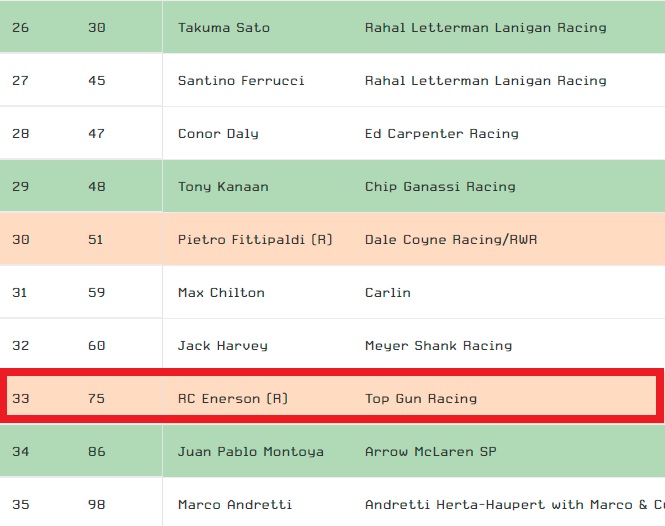Select car number 86 in the table

[x=96, y=451]
